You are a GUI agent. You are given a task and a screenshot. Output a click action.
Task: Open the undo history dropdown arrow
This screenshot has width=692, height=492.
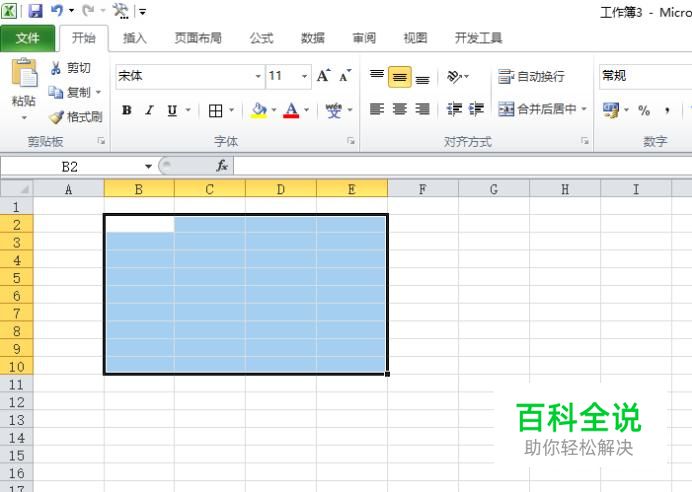pos(71,11)
